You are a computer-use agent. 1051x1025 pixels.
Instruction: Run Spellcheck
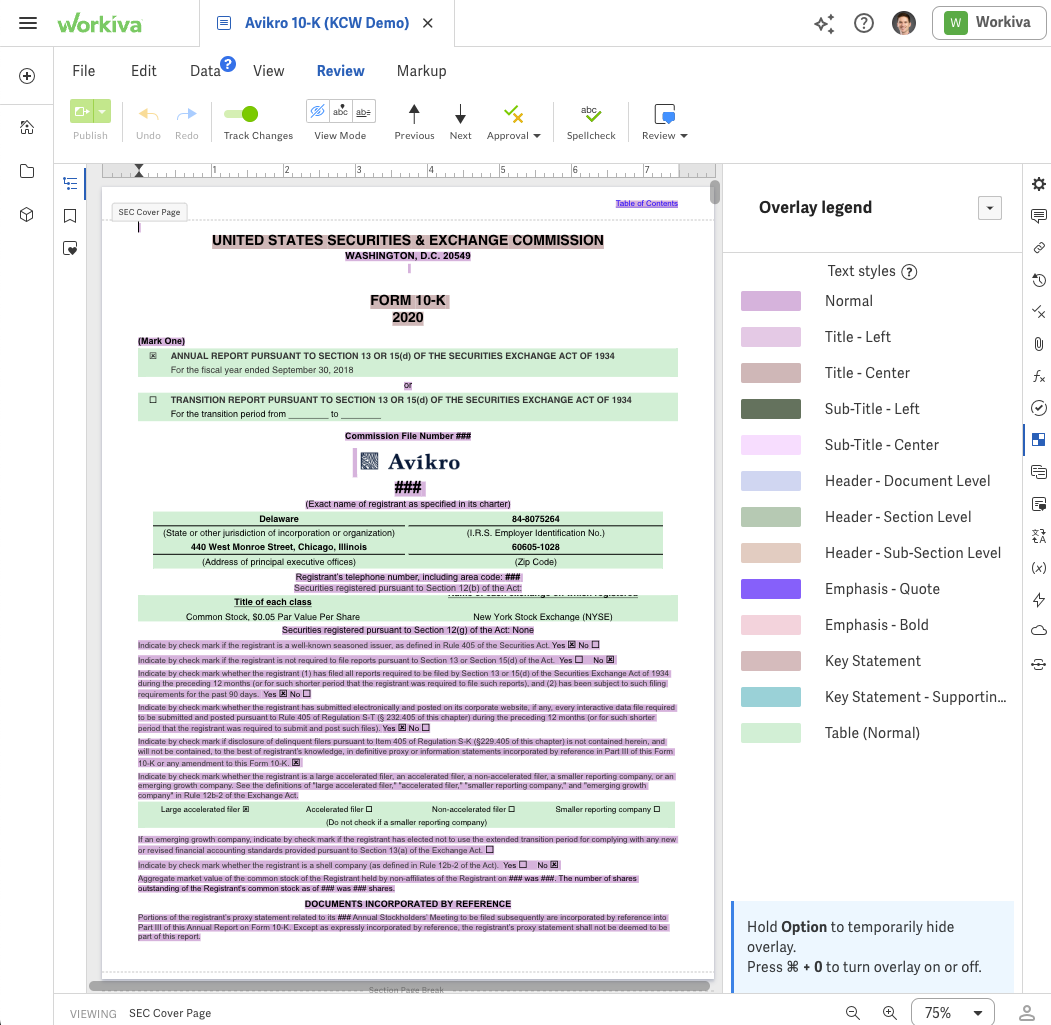click(x=591, y=122)
